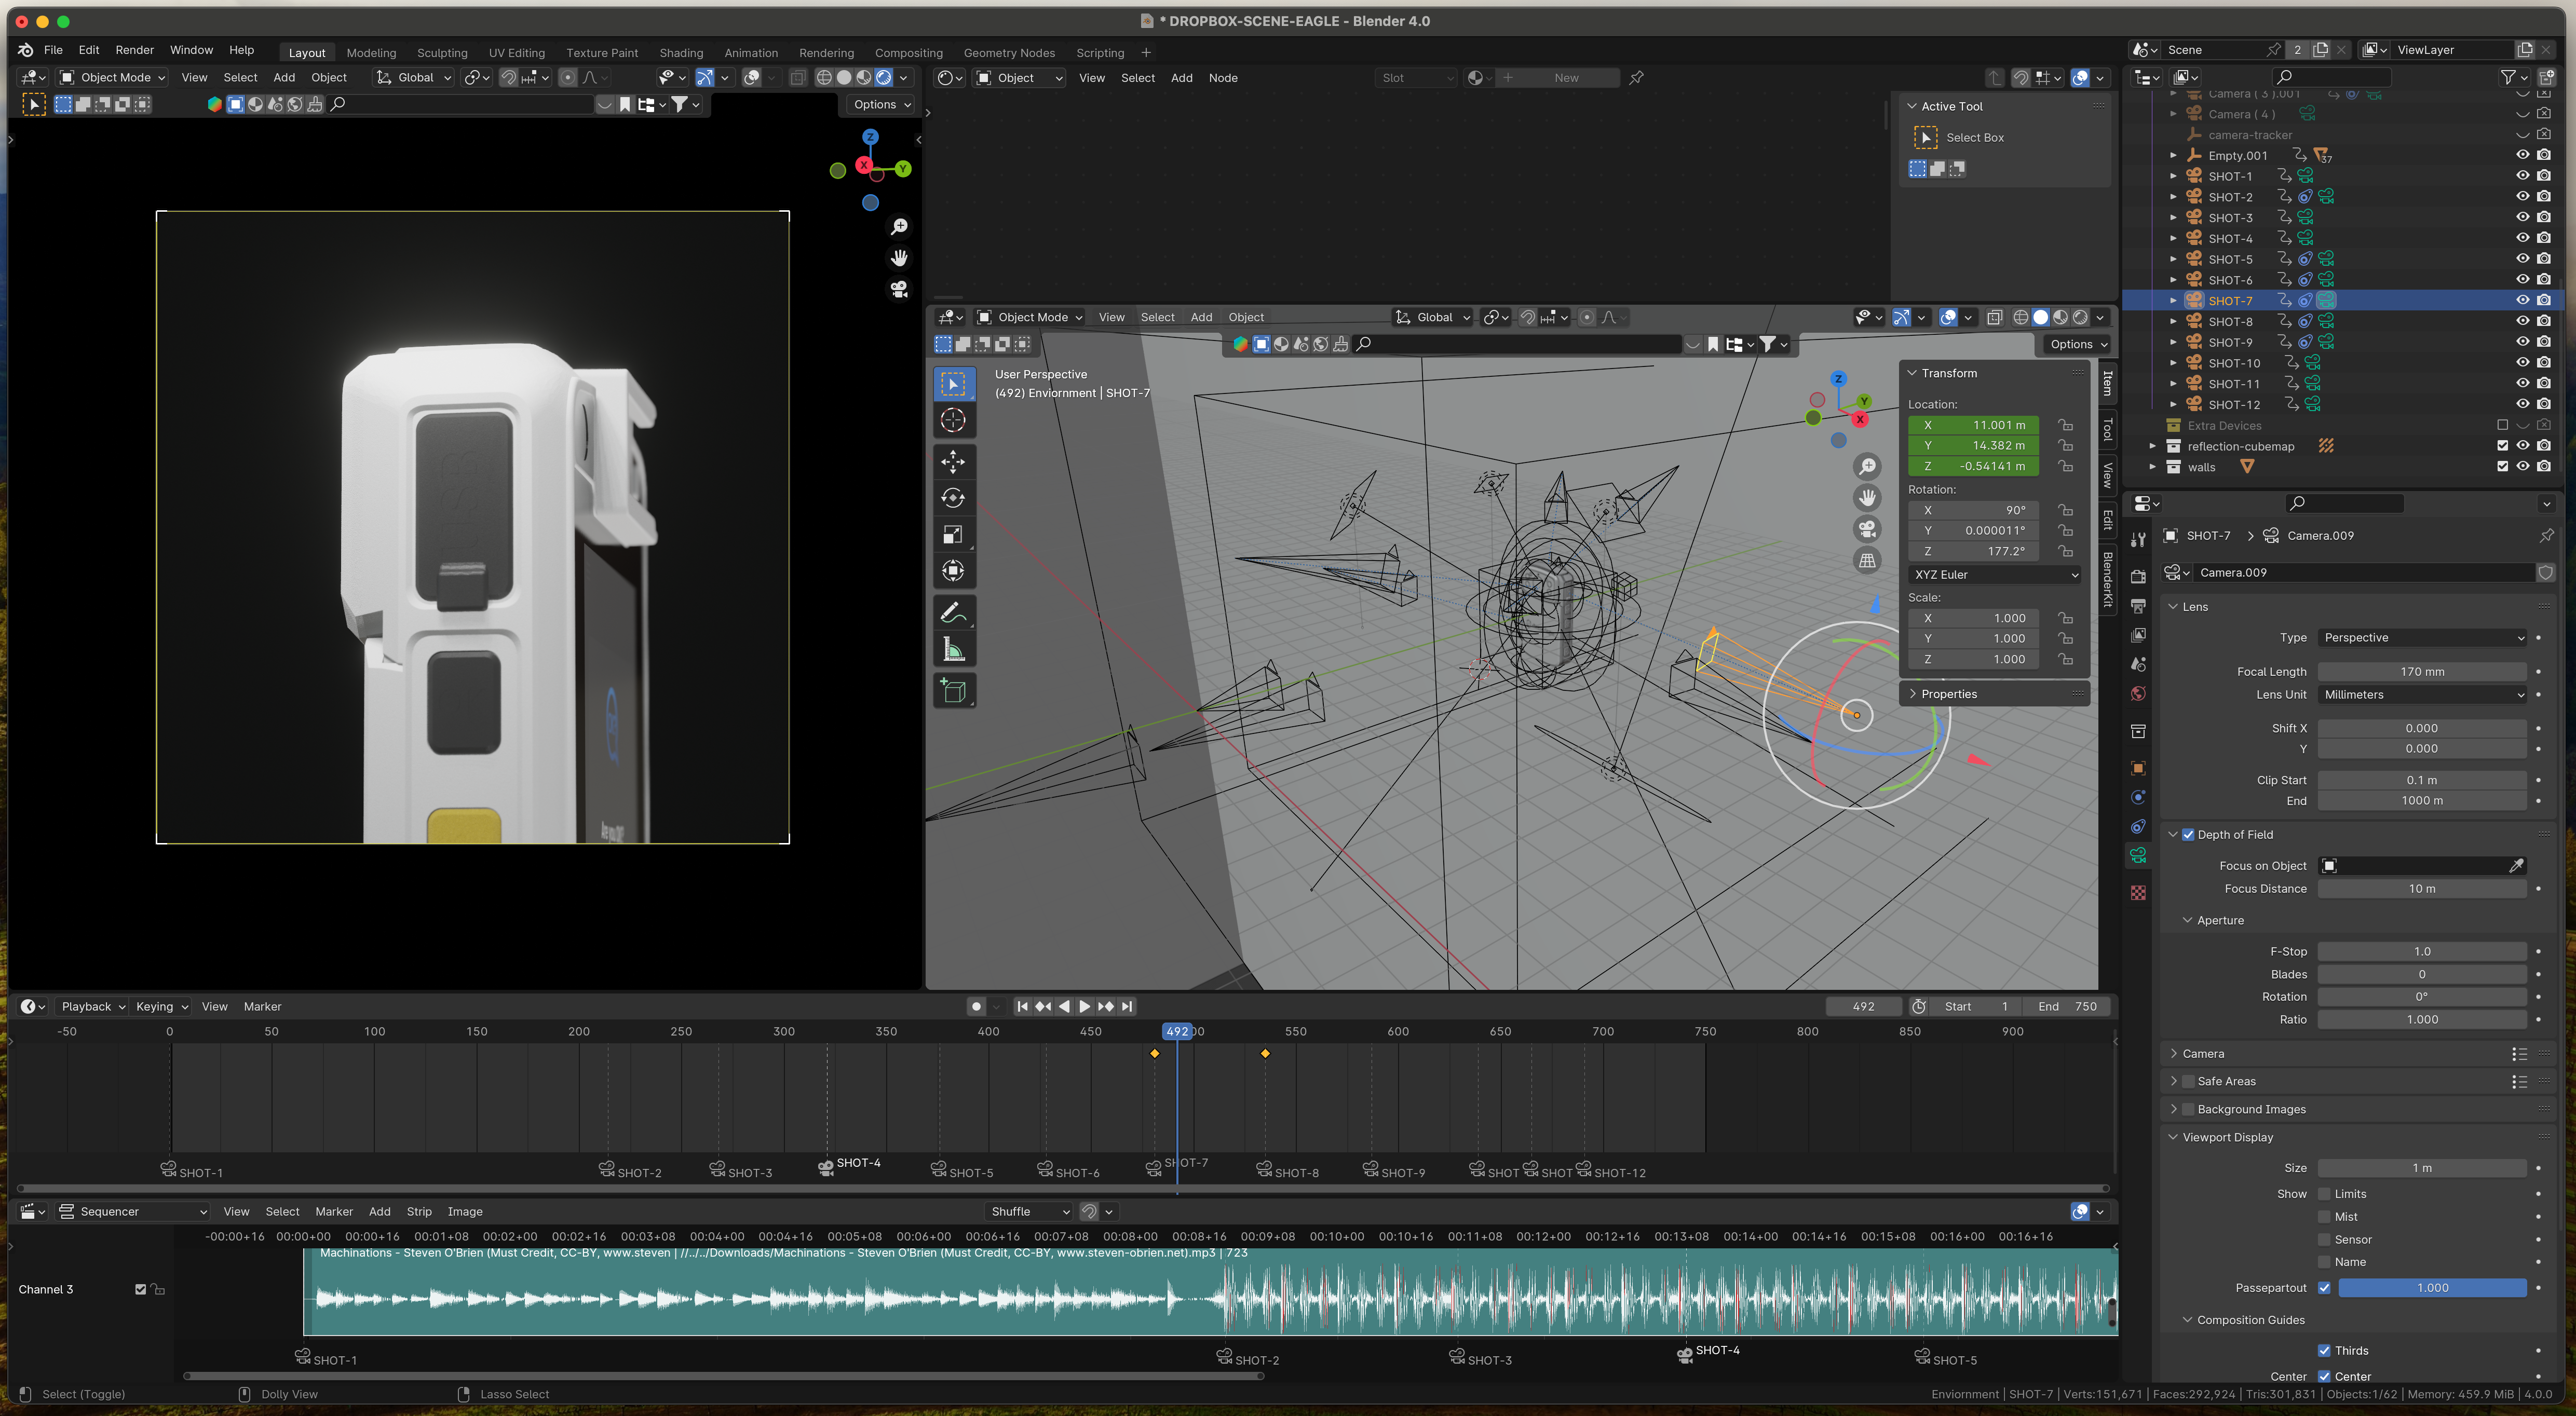Hide SHOT-3 in the outliner

[x=2522, y=217]
